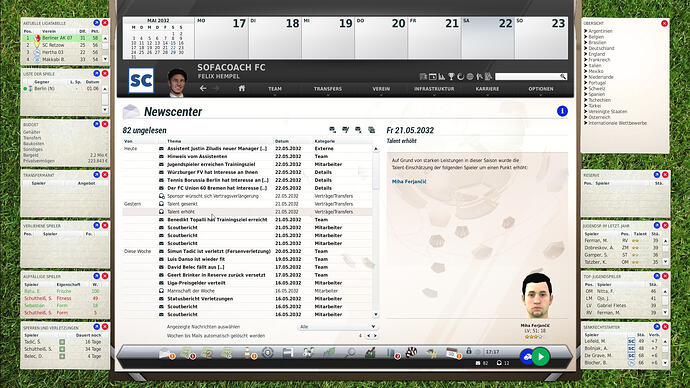The height and width of the screenshot is (388, 690).
Task: Open the TEAM menu
Action: (275, 89)
